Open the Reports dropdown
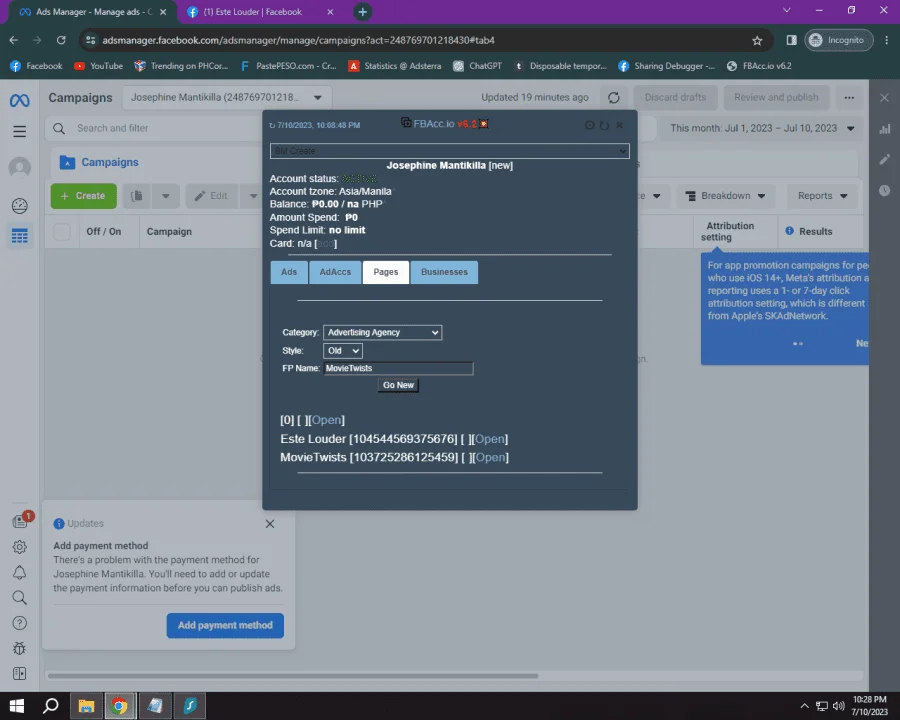Image resolution: width=900 pixels, height=720 pixels. pyautogui.click(x=822, y=196)
